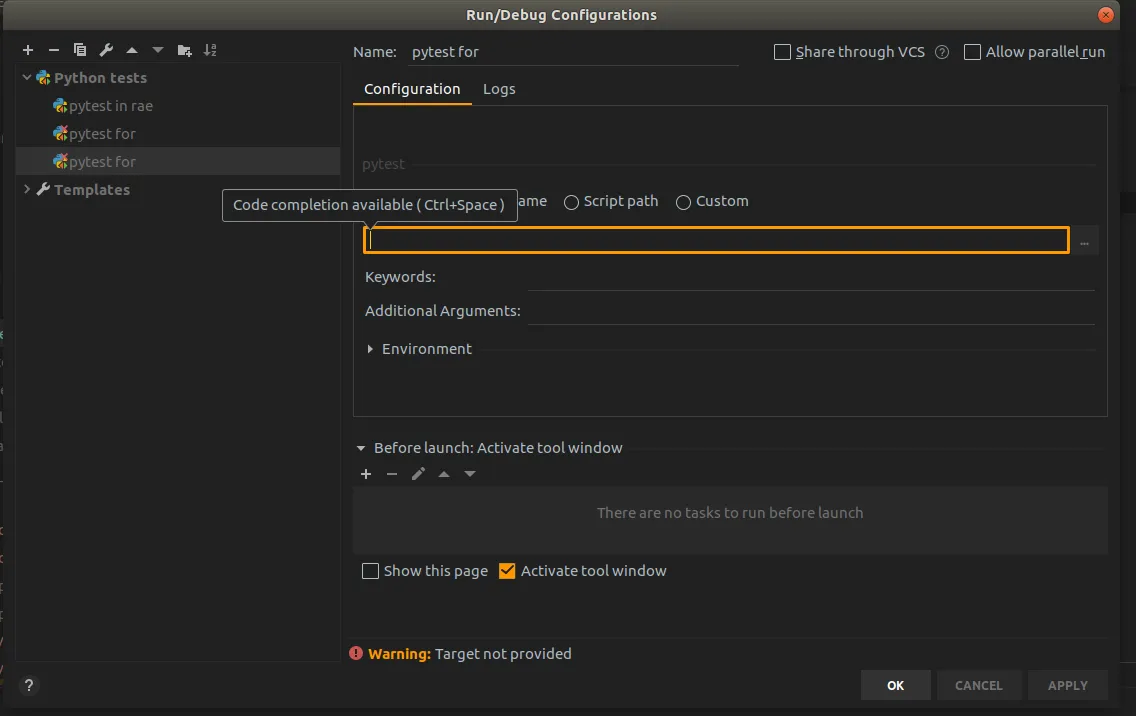
Task: Select the Script path radio button
Action: pos(572,202)
